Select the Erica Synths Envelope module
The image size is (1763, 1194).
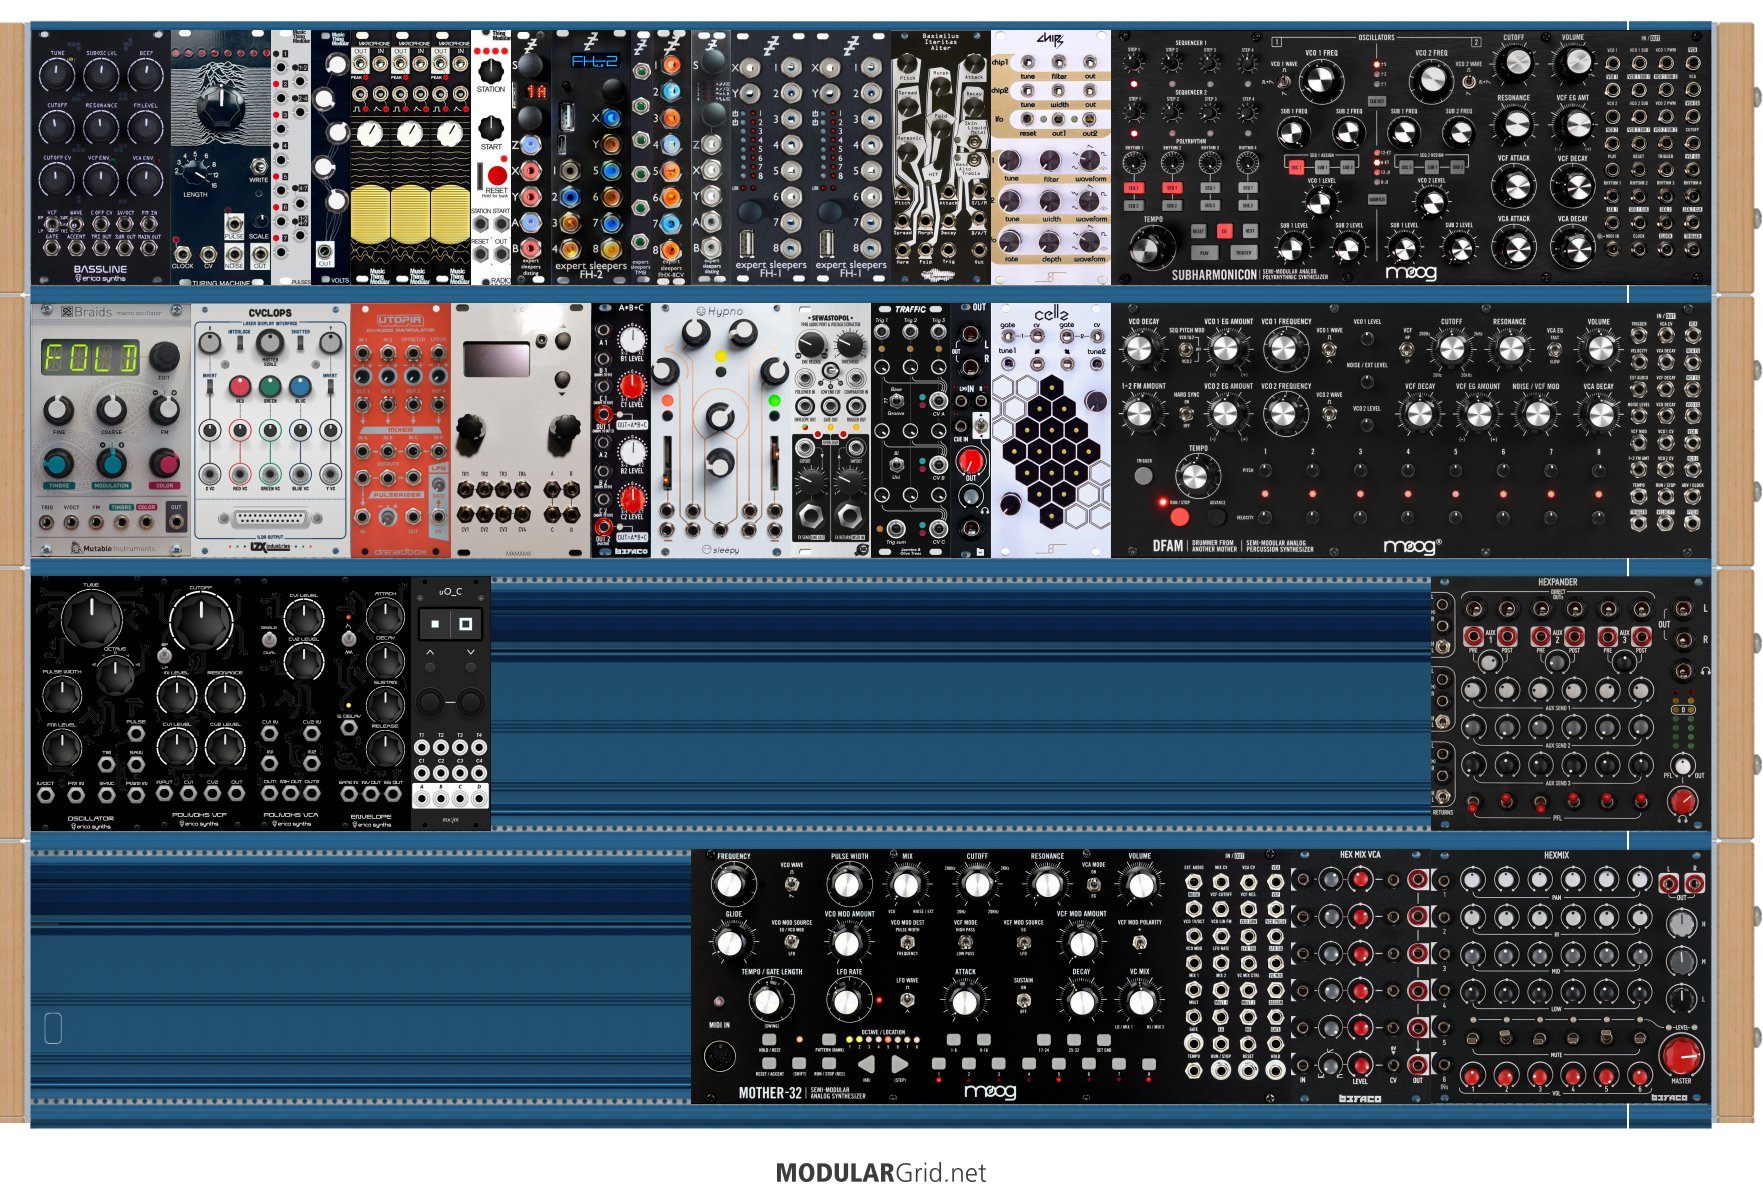coord(371,703)
